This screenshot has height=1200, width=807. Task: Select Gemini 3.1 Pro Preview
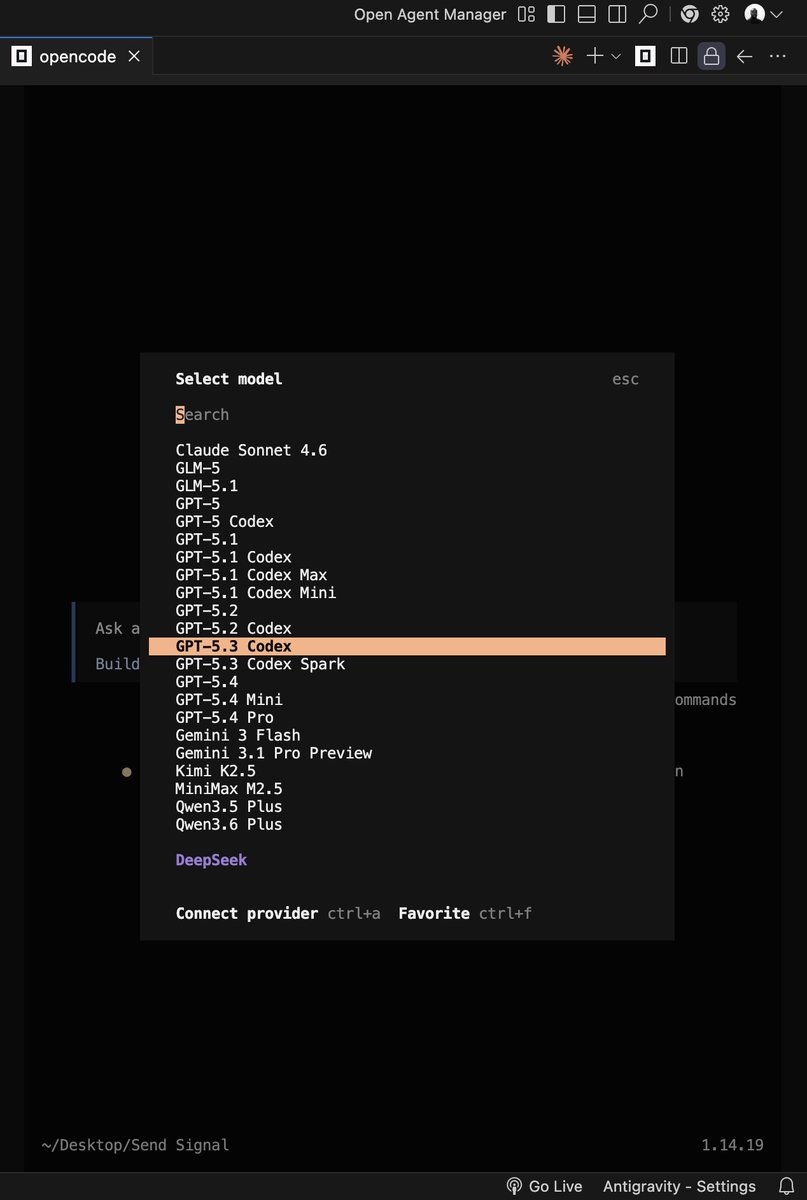407,754
